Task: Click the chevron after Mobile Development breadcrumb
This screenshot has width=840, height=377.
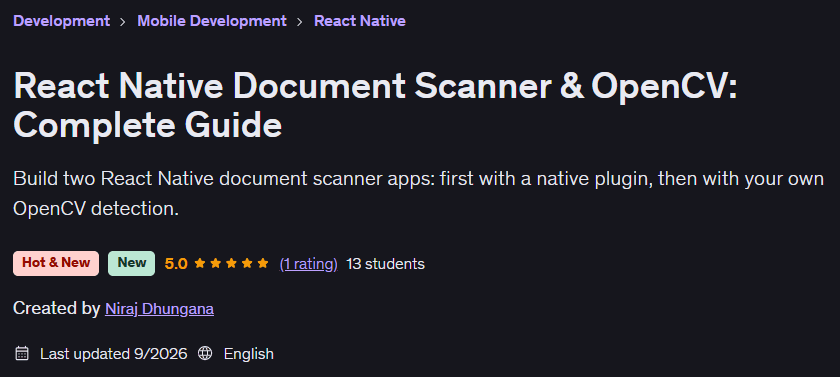Action: 300,21
